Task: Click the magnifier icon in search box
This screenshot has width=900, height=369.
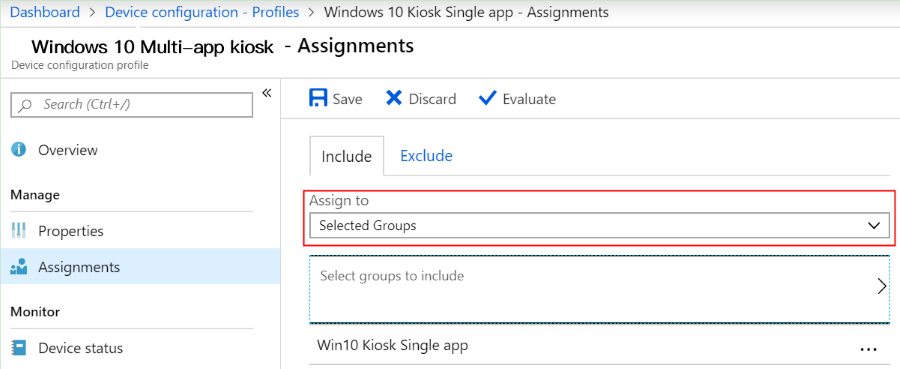Action: coord(26,105)
